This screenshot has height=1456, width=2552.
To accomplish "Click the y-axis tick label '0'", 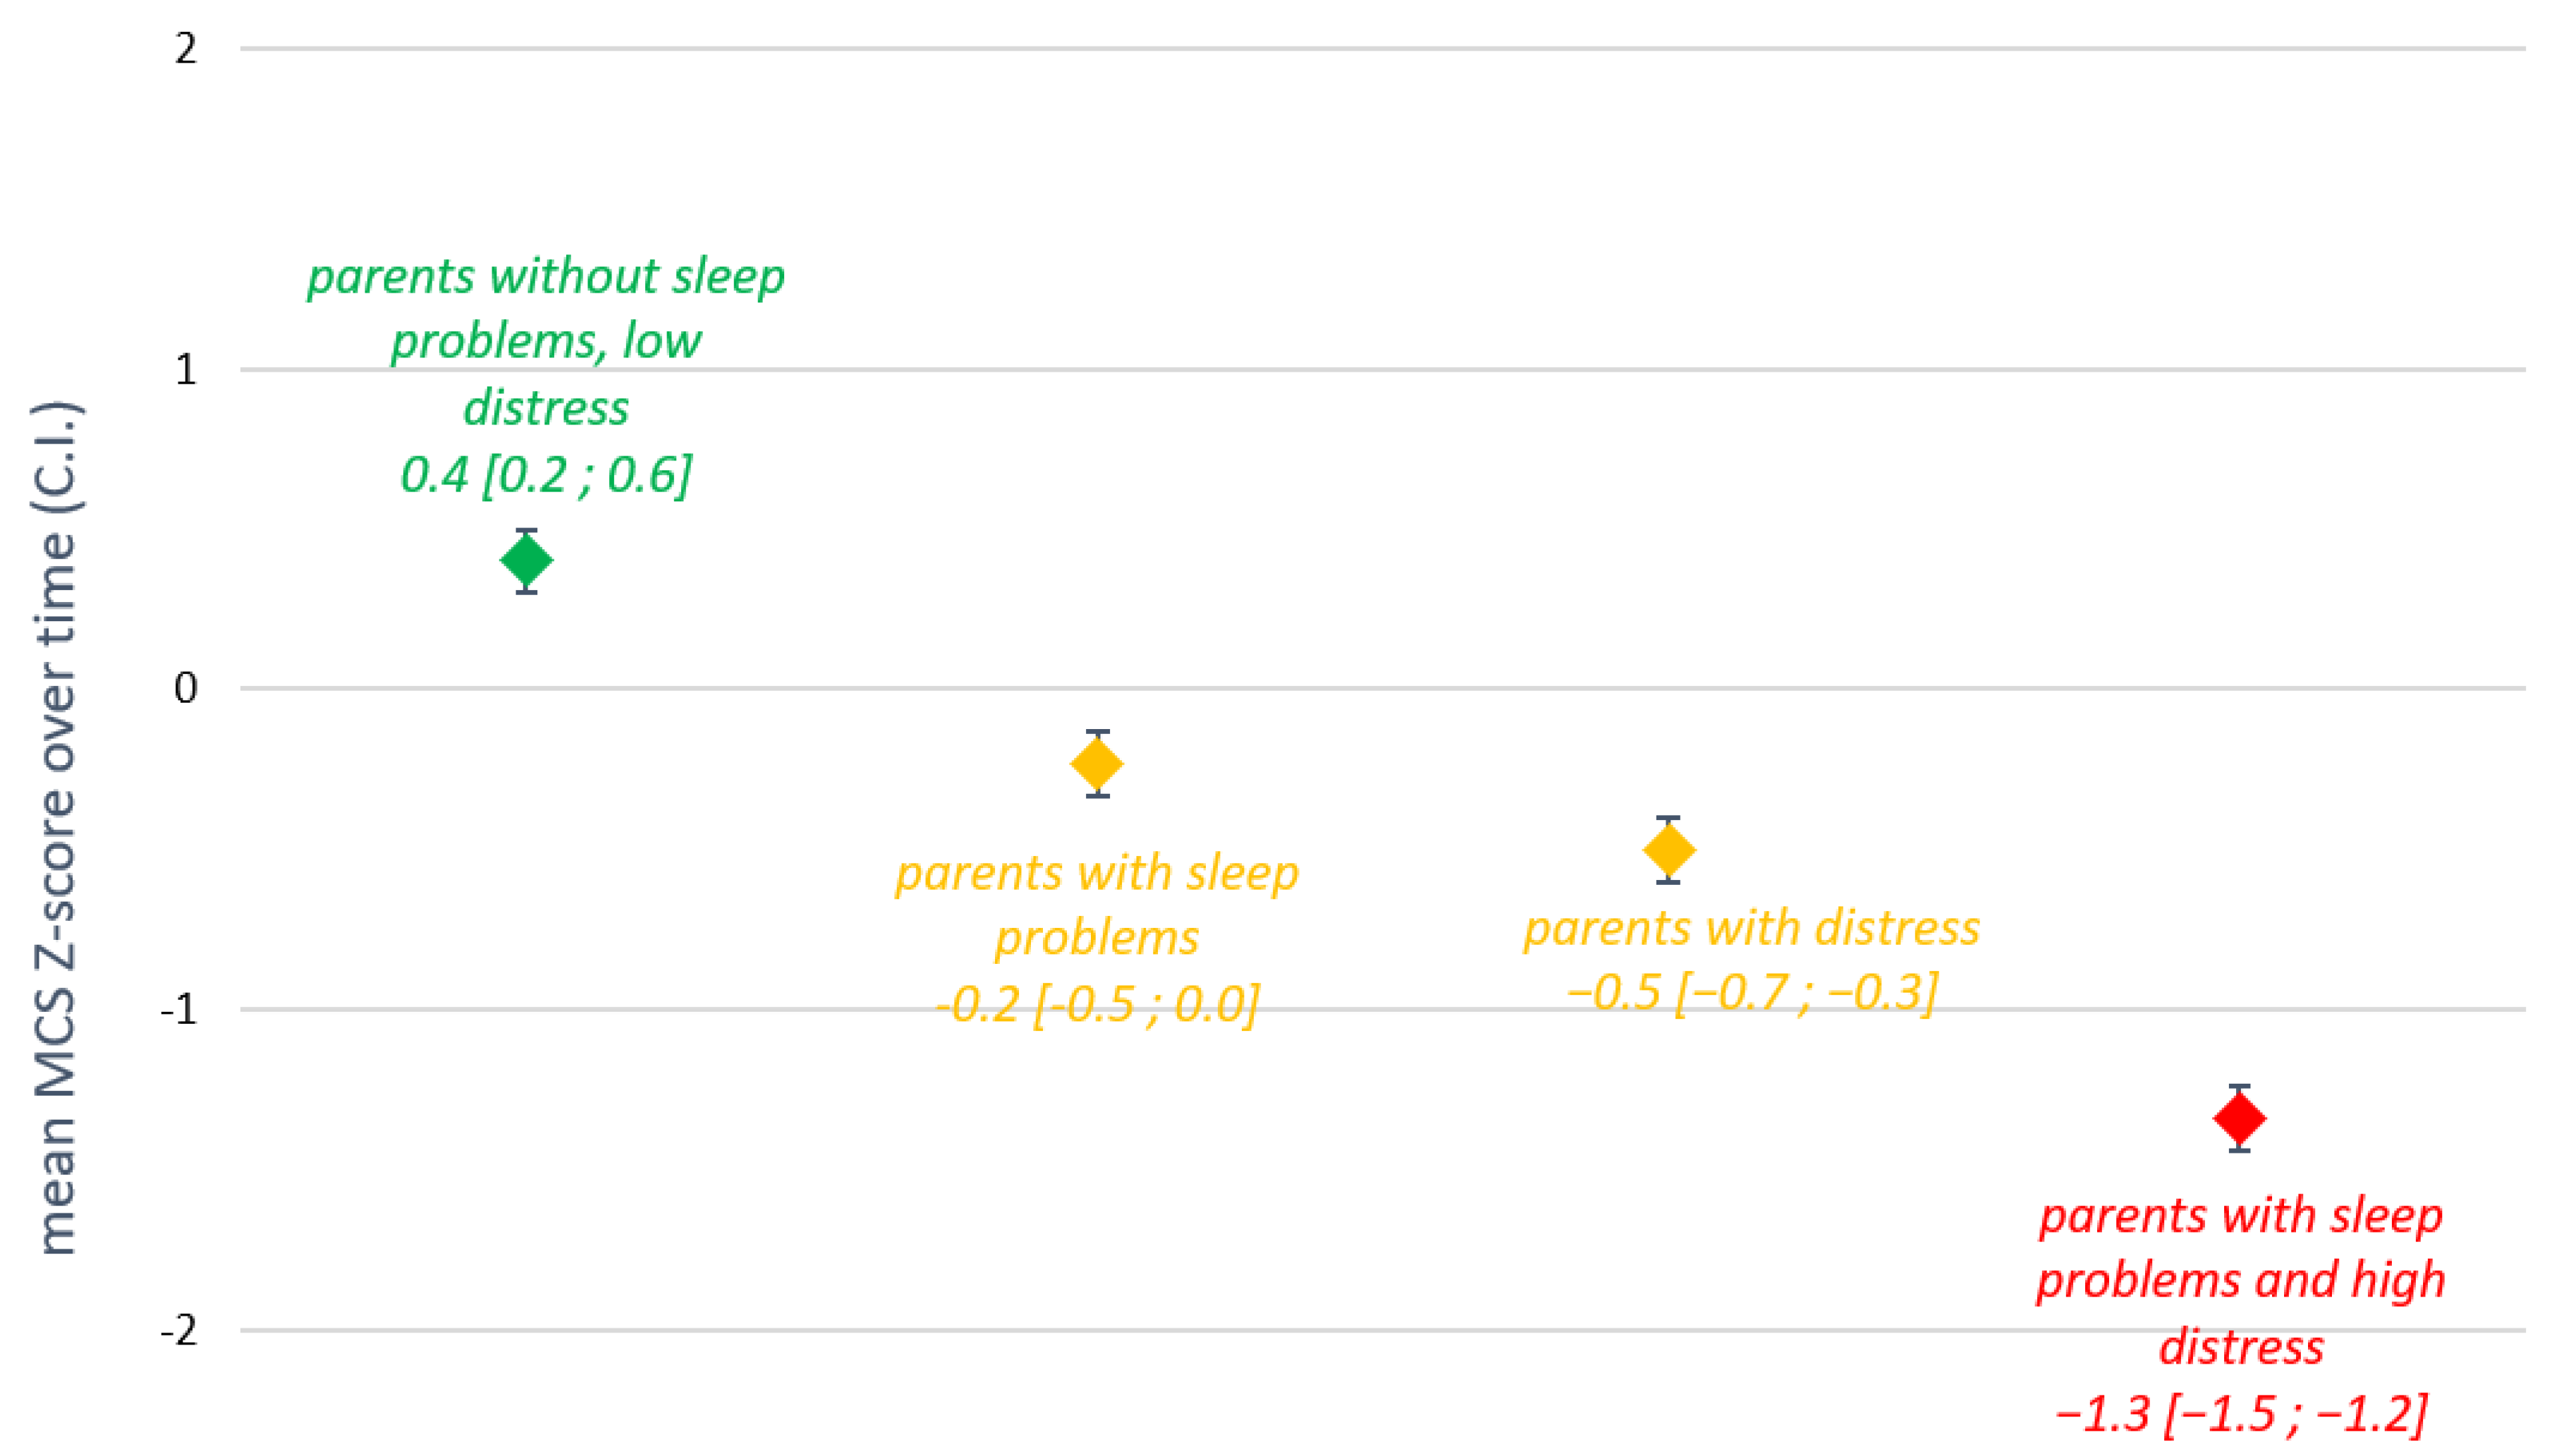I will (186, 688).
